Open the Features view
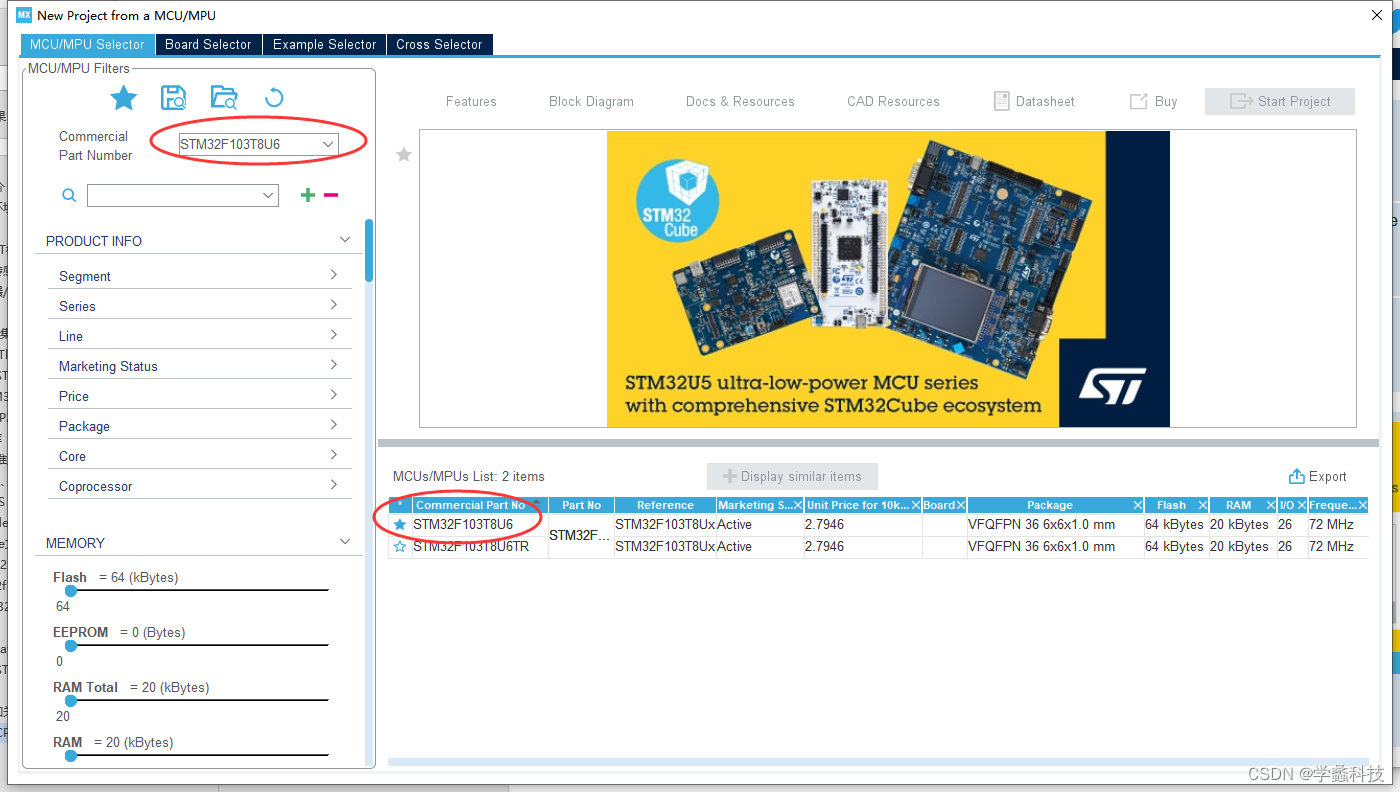This screenshot has height=792, width=1400. tap(471, 101)
